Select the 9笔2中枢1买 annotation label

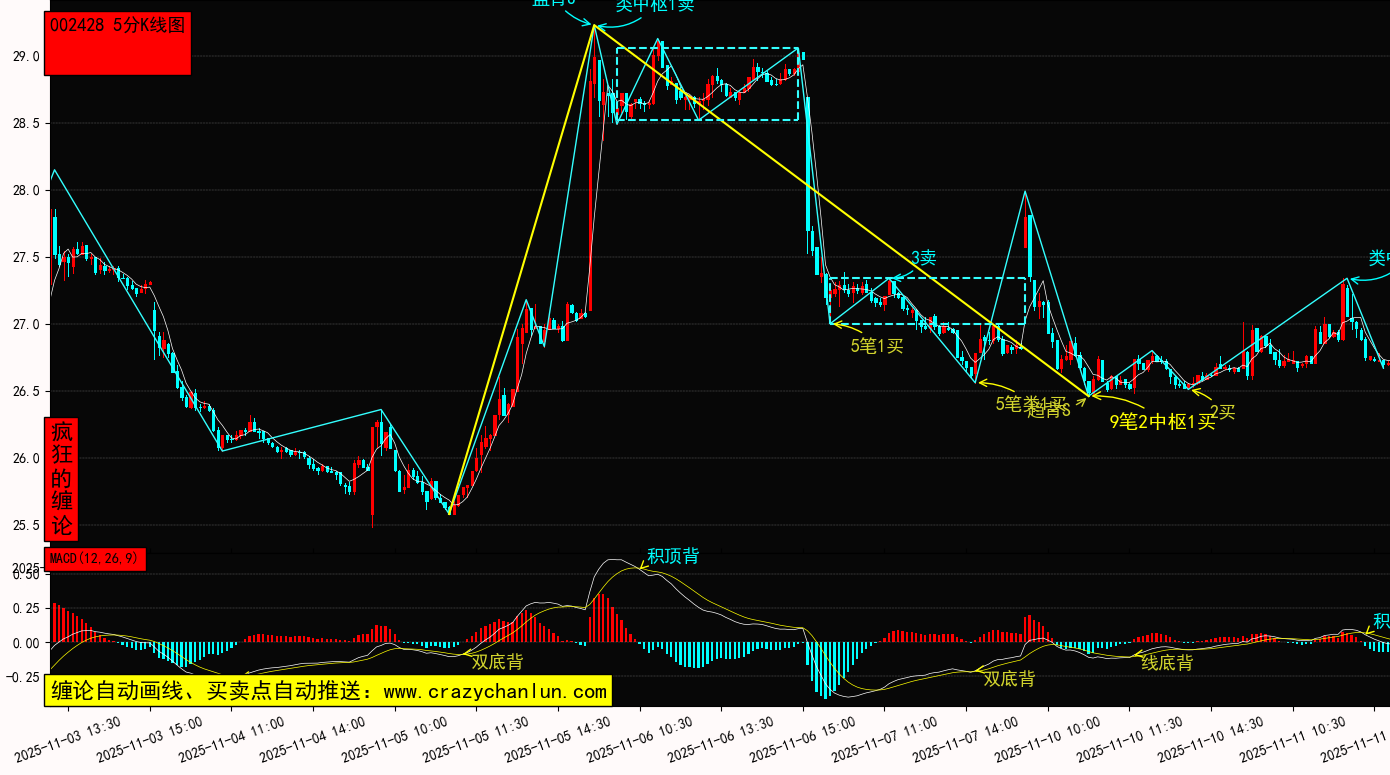pos(1162,421)
